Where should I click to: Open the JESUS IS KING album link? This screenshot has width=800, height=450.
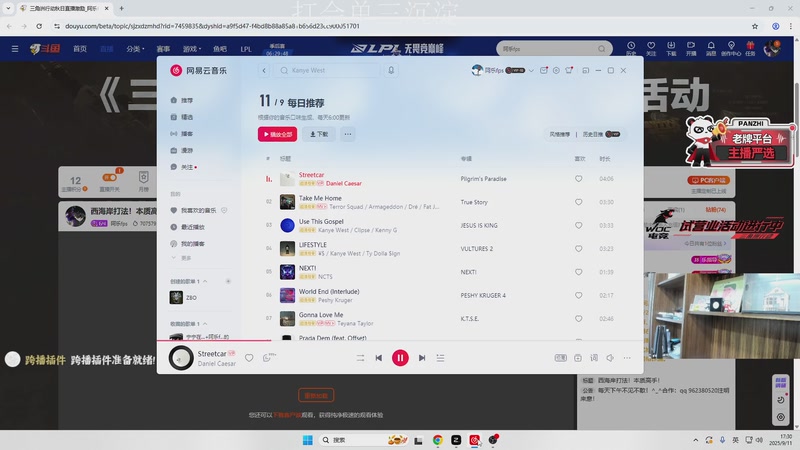click(479, 226)
